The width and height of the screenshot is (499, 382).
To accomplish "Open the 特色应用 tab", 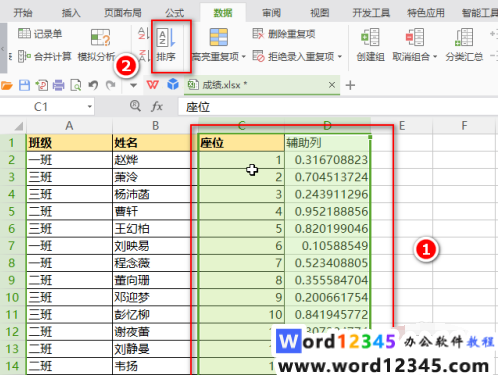I will (426, 13).
